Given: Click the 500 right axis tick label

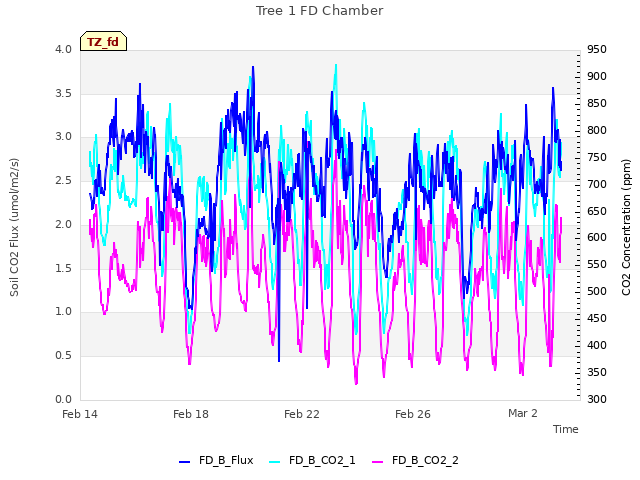Looking at the screenshot, I should click(597, 291).
